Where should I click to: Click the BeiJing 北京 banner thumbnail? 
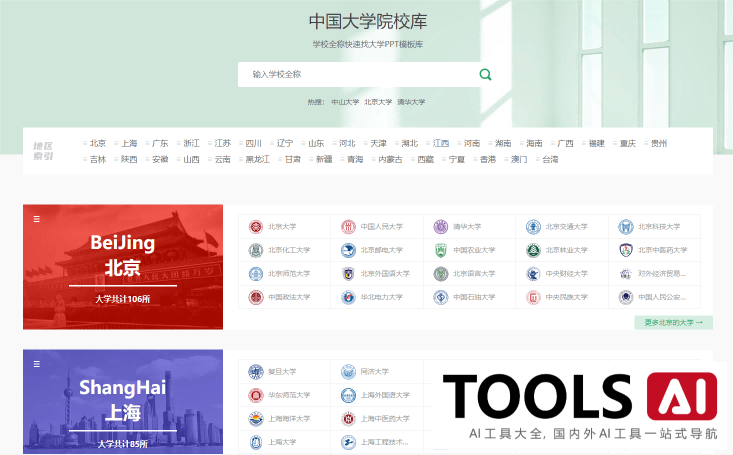123,267
